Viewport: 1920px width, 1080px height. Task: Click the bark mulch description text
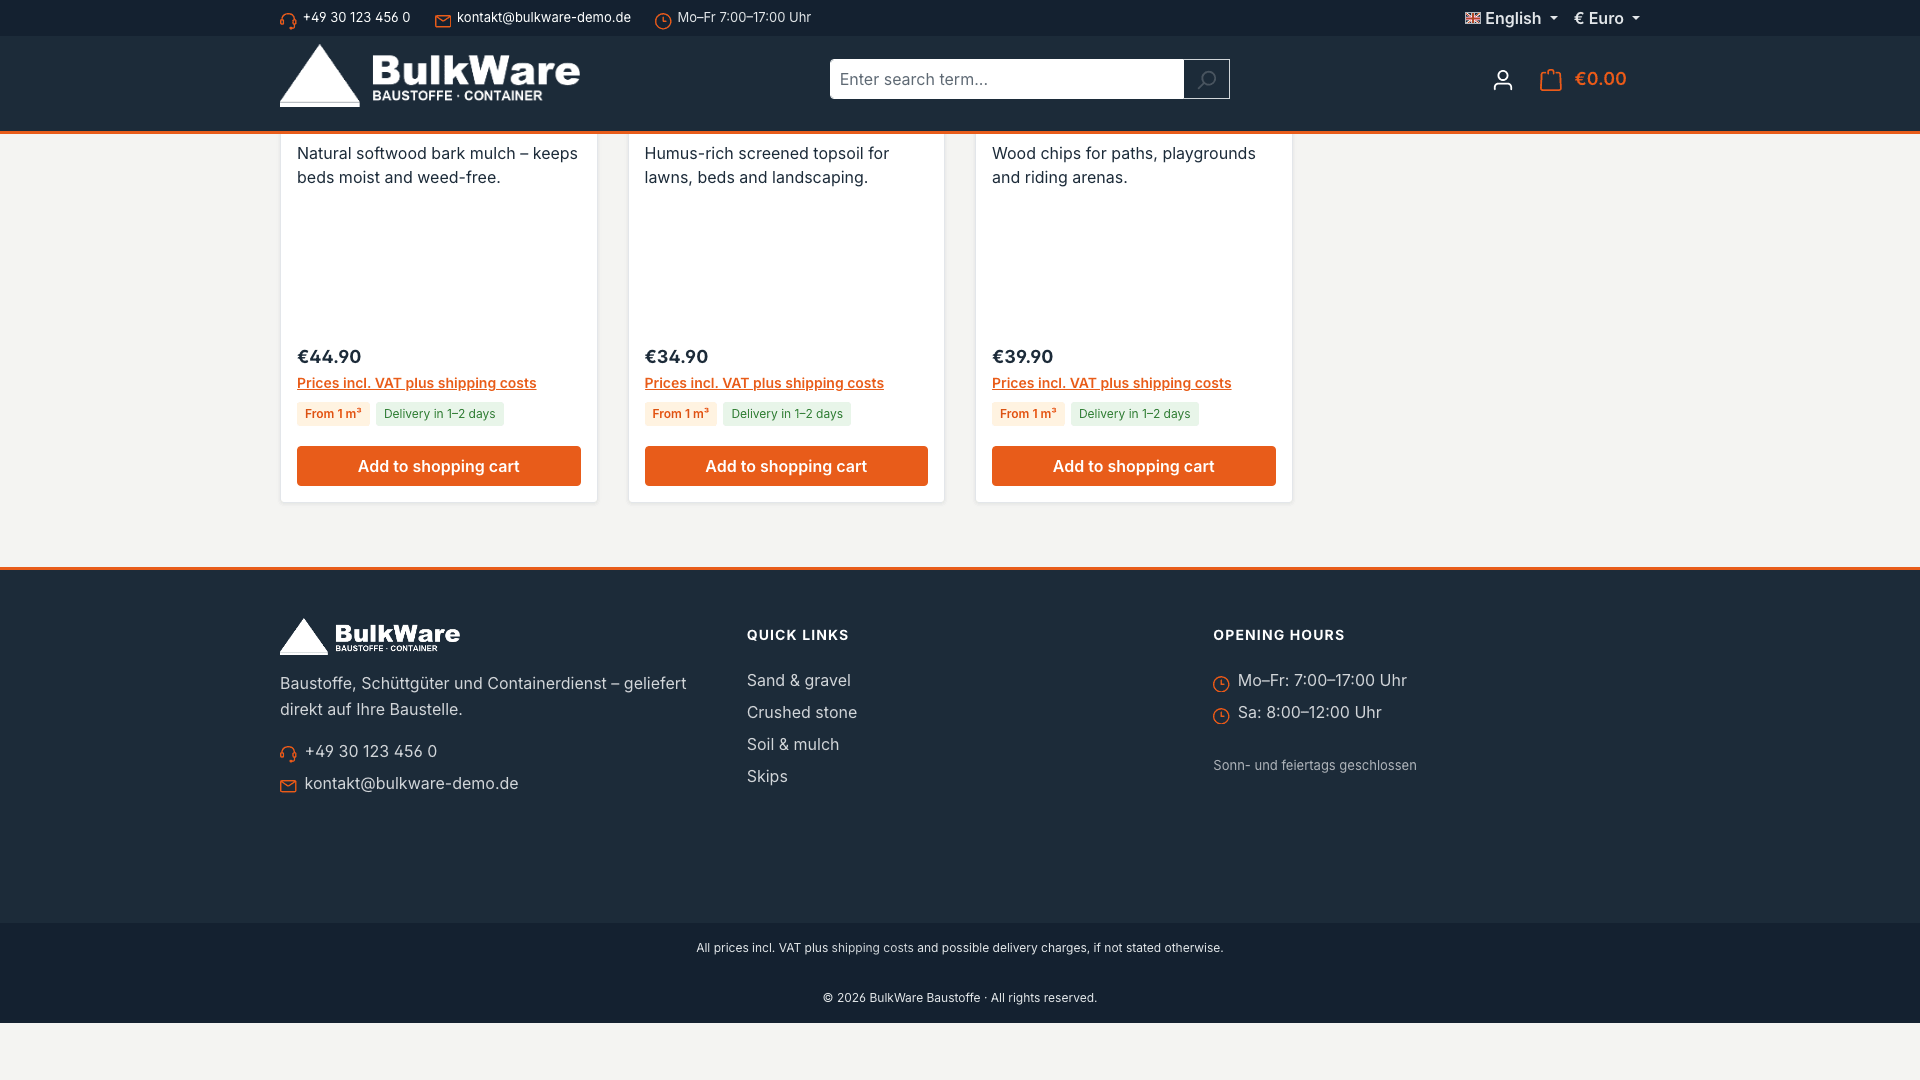(x=437, y=165)
